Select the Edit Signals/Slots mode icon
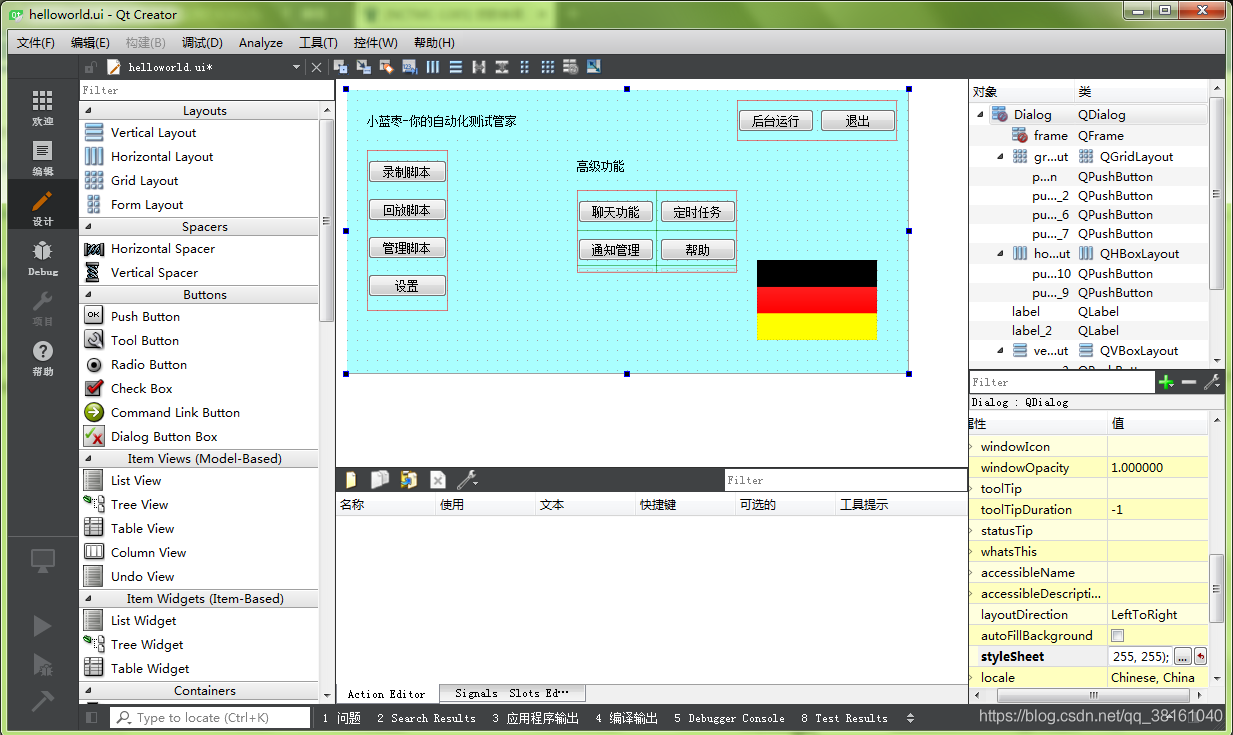The image size is (1233, 735). point(363,66)
